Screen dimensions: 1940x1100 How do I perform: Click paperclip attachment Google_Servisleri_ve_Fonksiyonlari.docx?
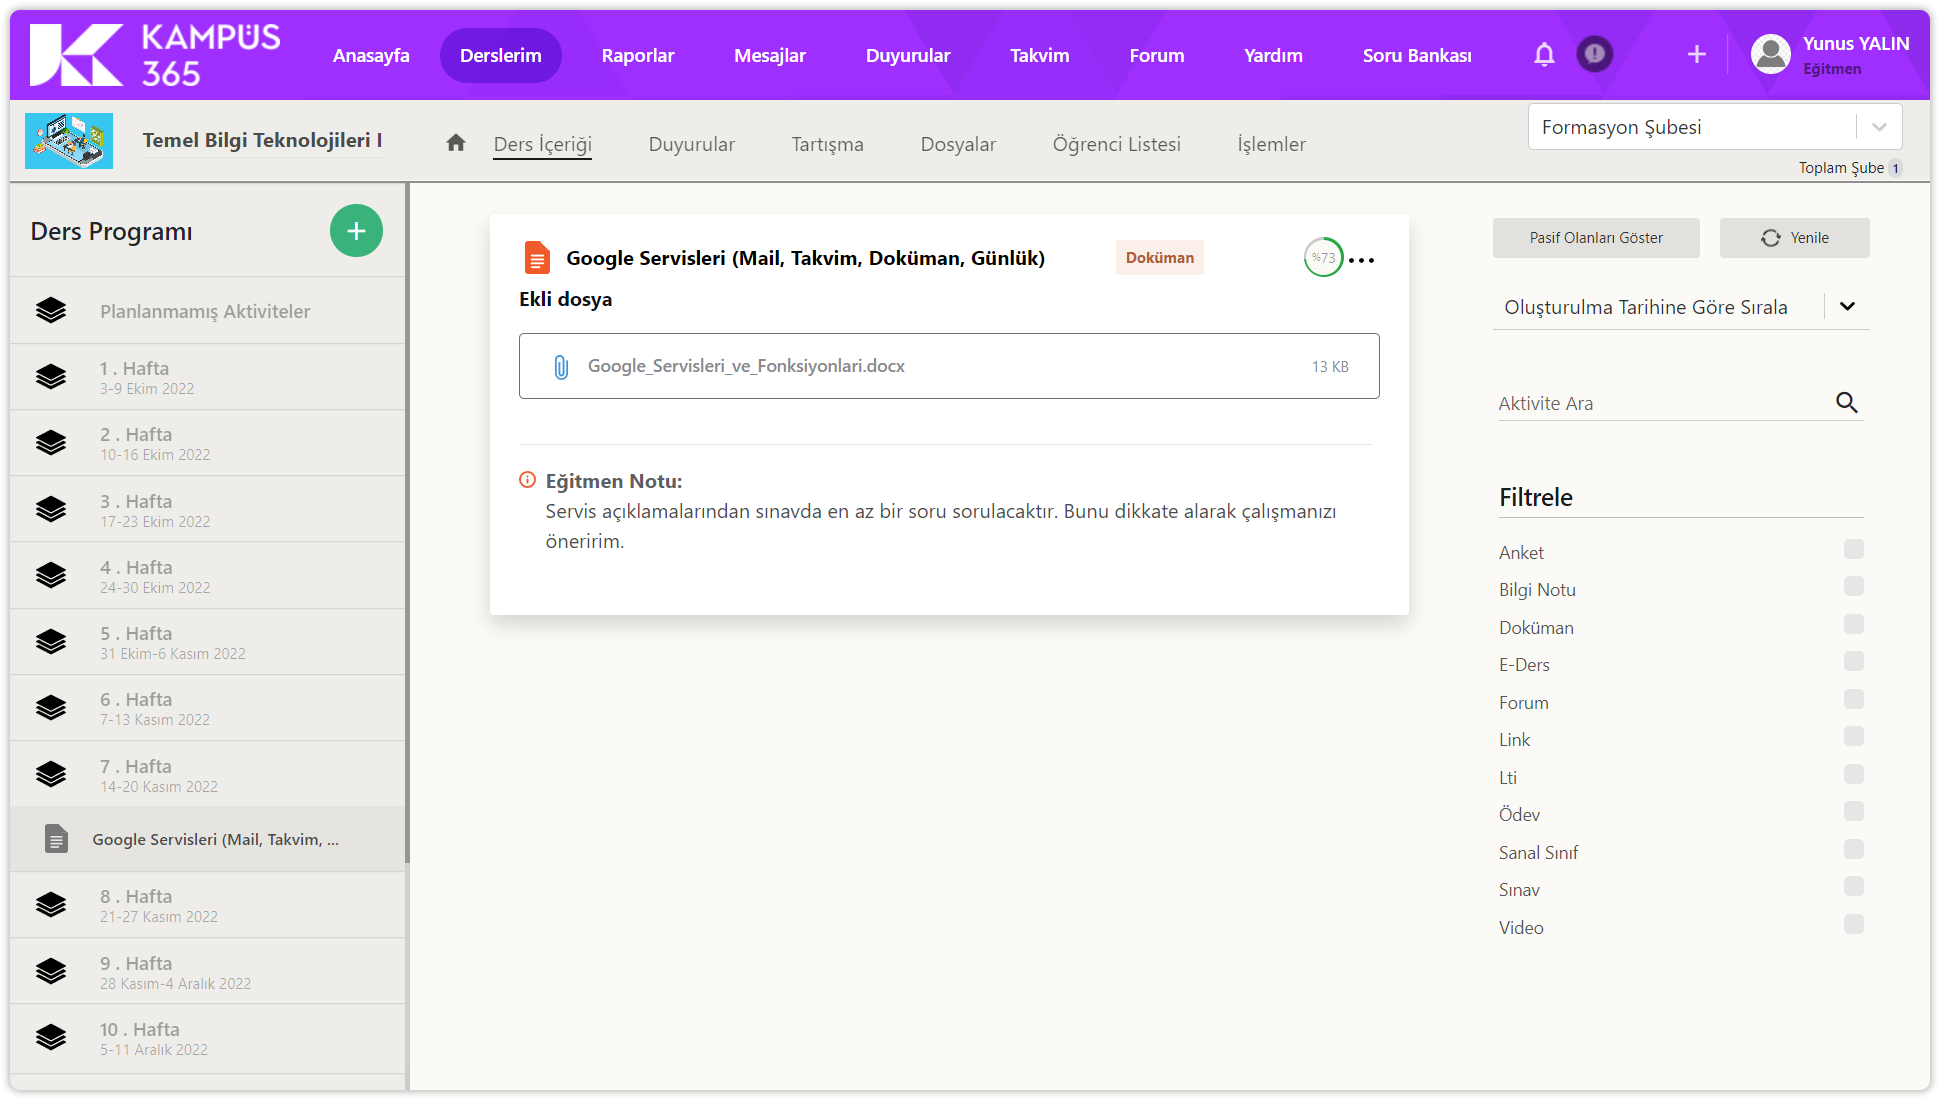pos(561,367)
